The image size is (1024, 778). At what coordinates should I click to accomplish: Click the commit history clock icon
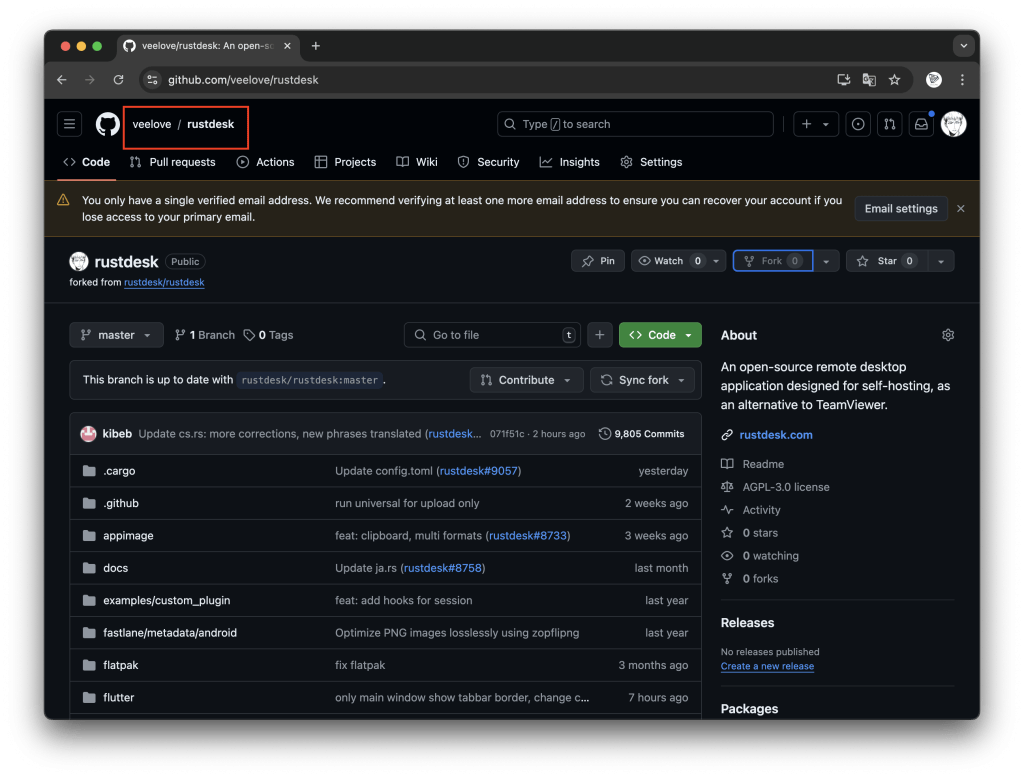click(604, 433)
